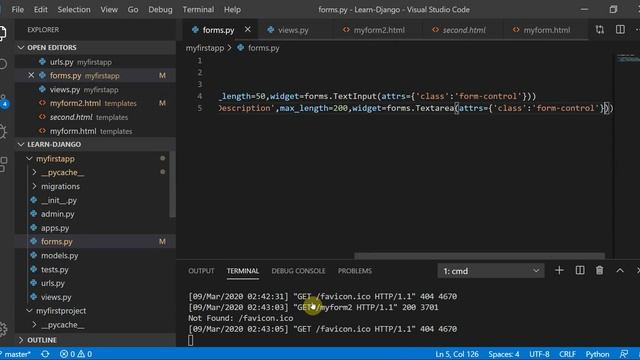Change the CRLF end-of-line sequence

point(567,354)
